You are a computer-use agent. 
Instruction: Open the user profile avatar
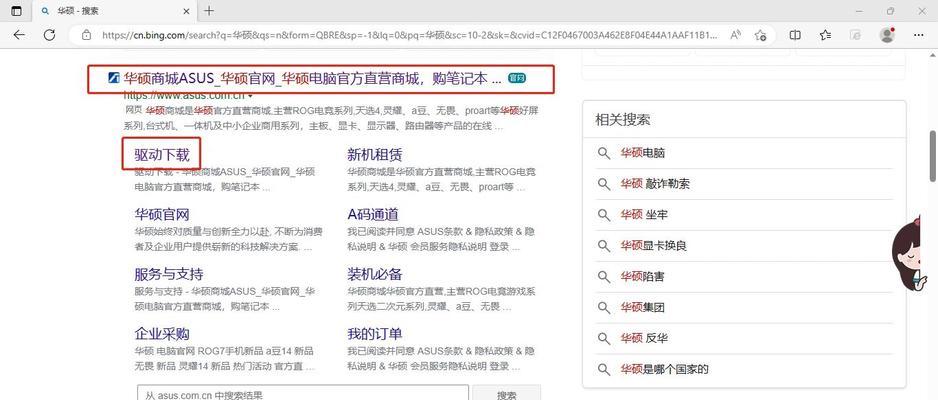(887, 35)
